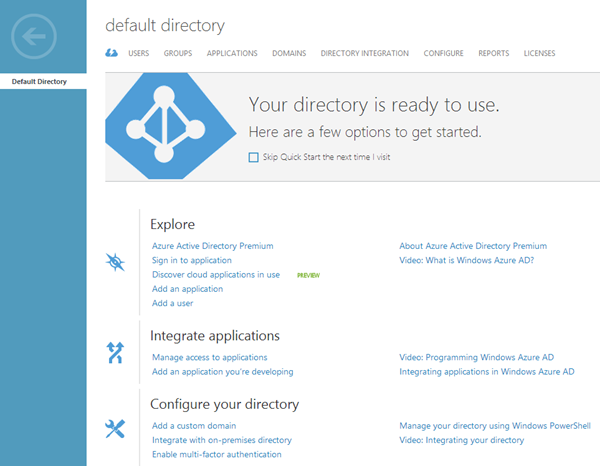
Task: Open Integrating applications in Windows Azure AD
Action: point(487,372)
